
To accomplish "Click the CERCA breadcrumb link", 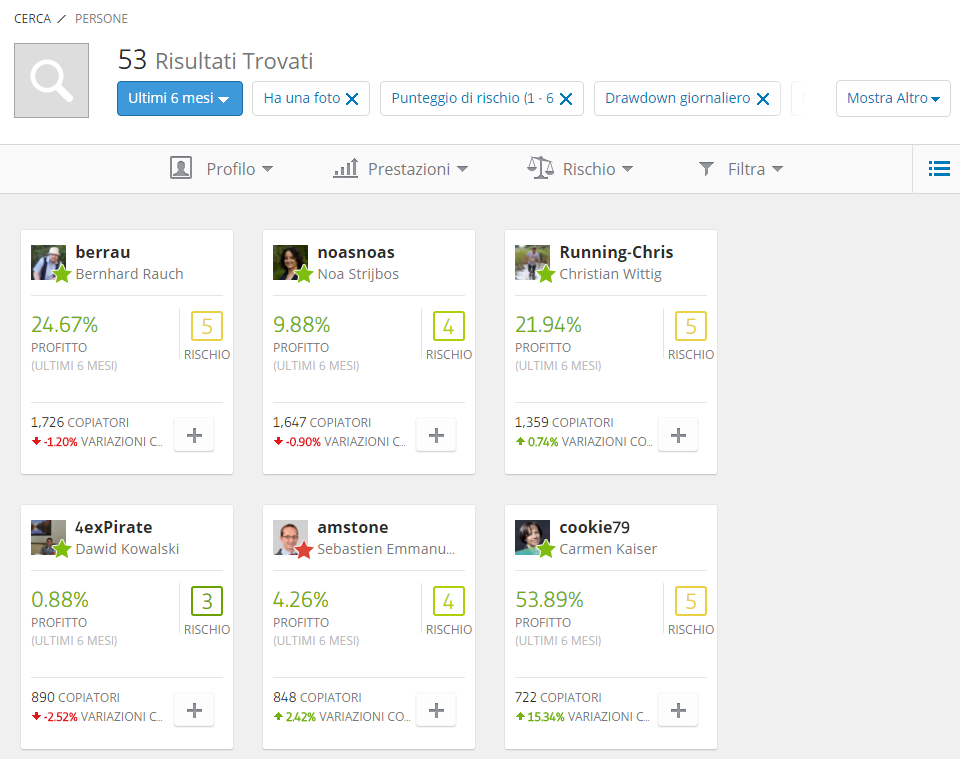I will pyautogui.click(x=32, y=18).
